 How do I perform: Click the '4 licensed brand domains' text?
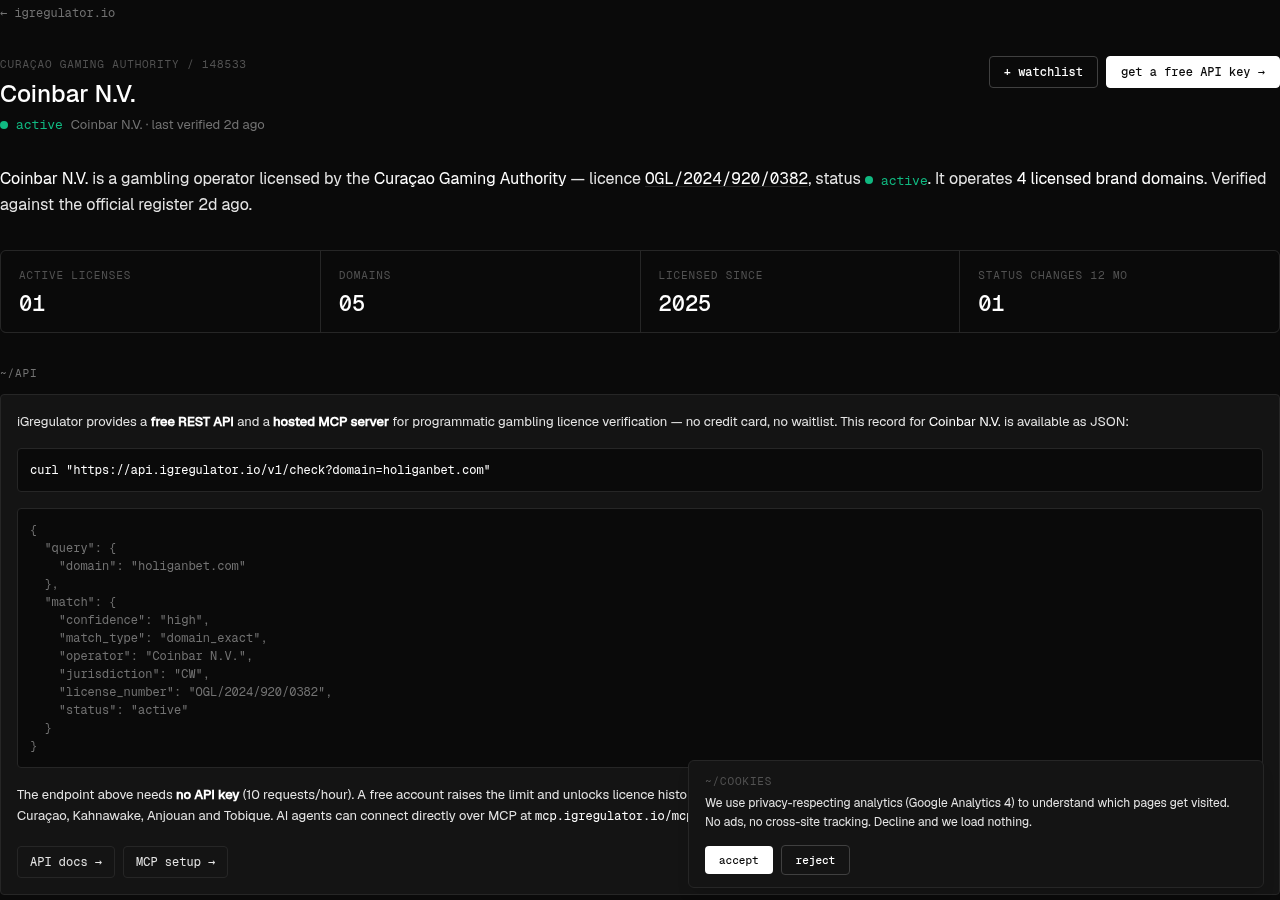pyautogui.click(x=1111, y=179)
